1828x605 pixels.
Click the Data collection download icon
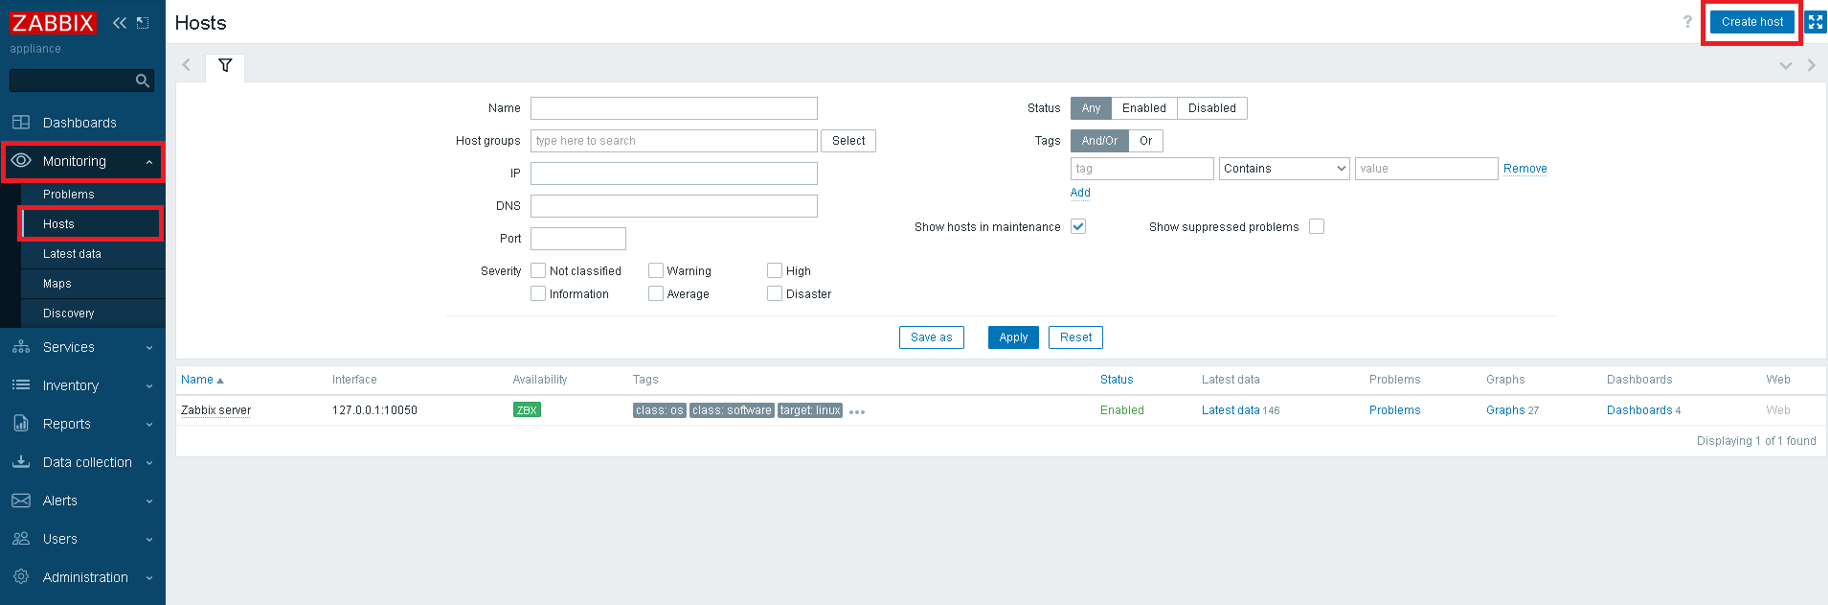tap(21, 462)
